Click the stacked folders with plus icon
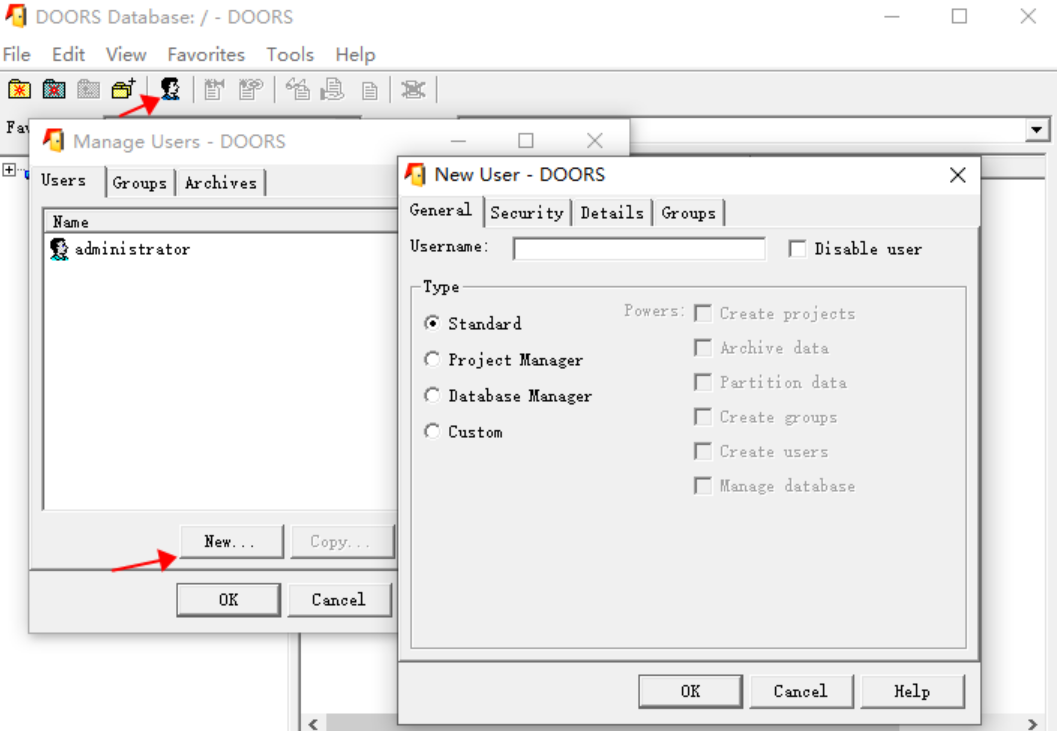Viewport: 1057px width, 731px height. pos(124,88)
